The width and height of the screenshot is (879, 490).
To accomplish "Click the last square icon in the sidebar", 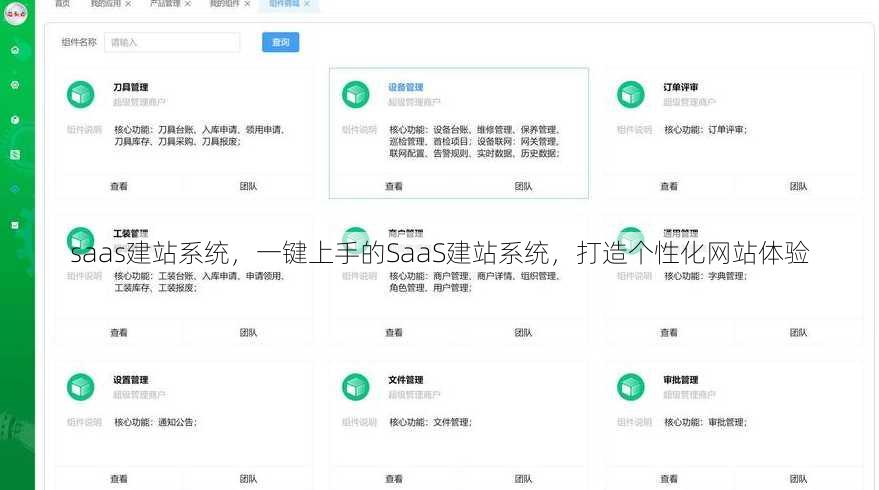I will click(x=15, y=225).
